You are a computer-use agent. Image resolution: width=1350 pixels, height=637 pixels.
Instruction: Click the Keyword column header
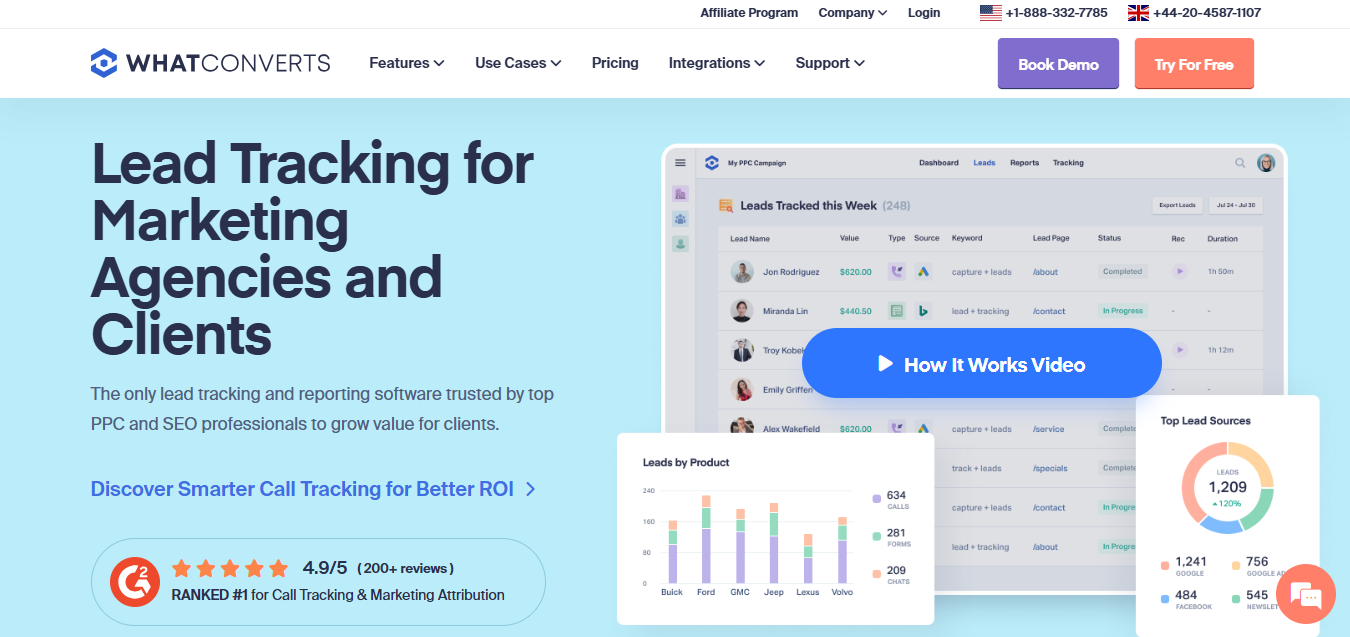pos(967,239)
